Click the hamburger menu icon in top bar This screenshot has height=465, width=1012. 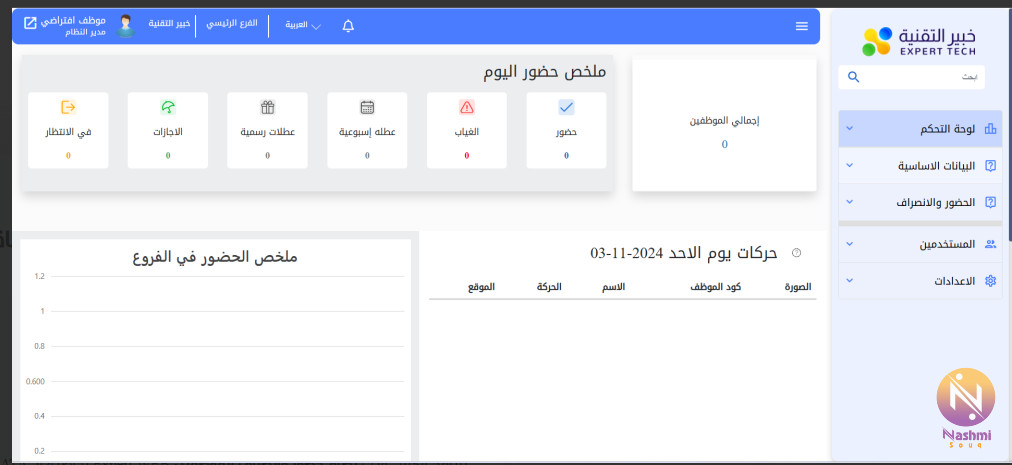(801, 26)
